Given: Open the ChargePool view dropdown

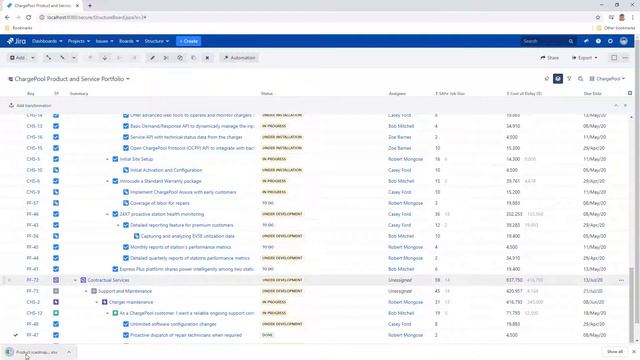Looking at the screenshot, I should coord(607,79).
